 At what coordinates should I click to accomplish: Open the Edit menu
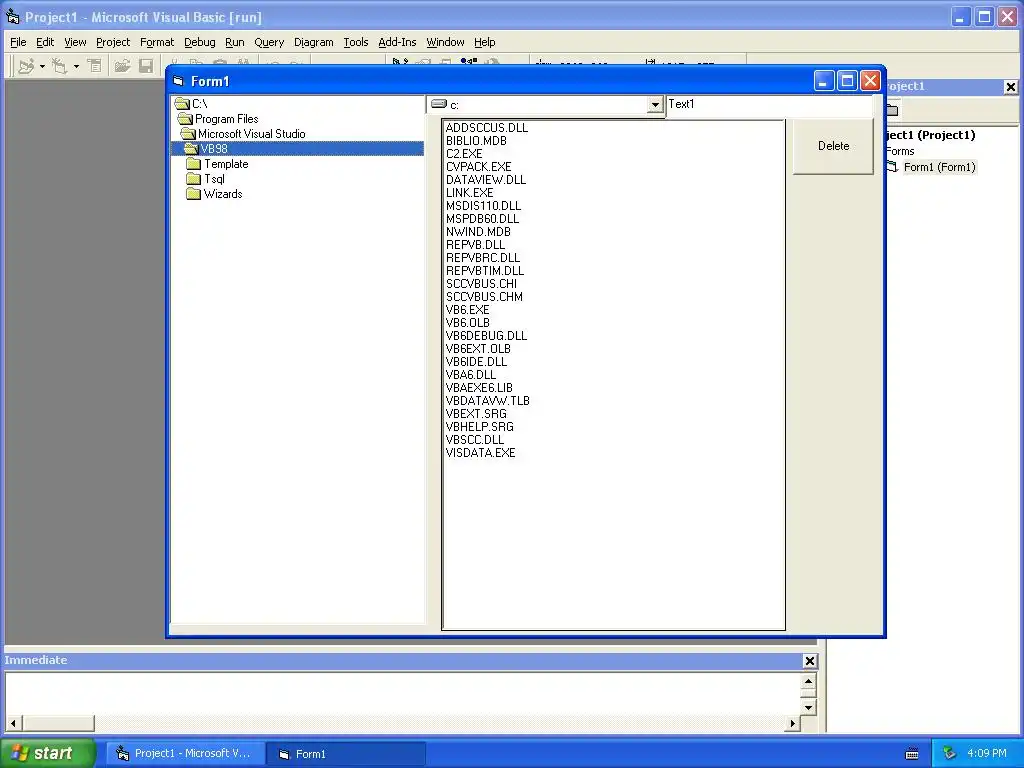click(45, 42)
